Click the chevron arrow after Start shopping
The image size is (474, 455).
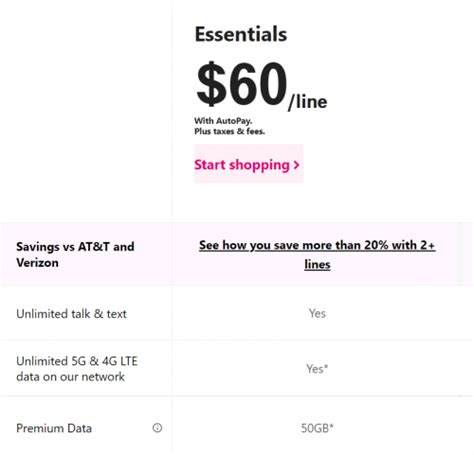(x=296, y=165)
